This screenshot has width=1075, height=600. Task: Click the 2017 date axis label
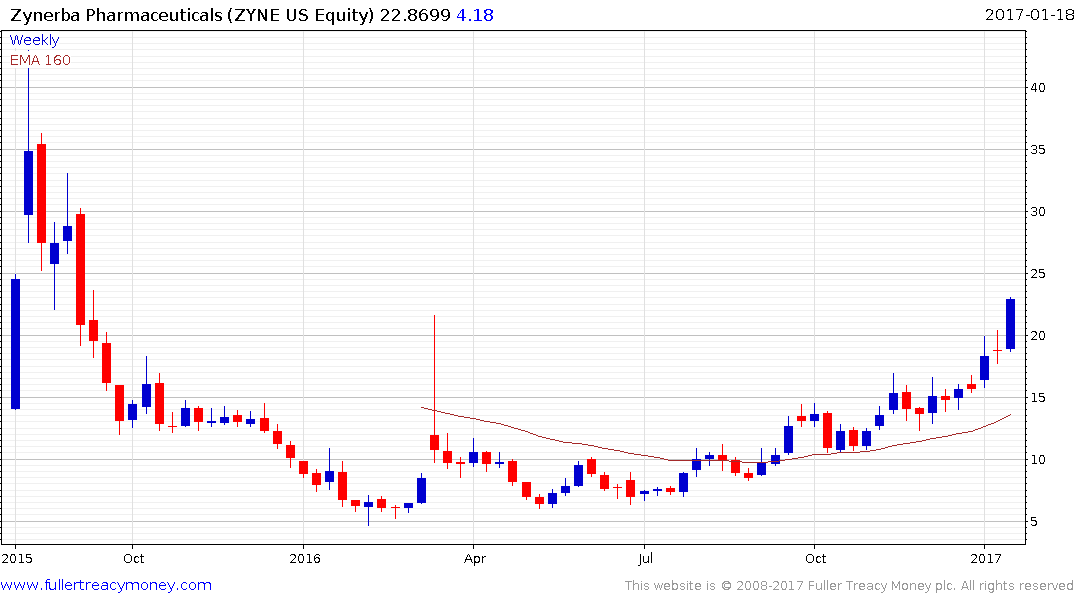[987, 558]
